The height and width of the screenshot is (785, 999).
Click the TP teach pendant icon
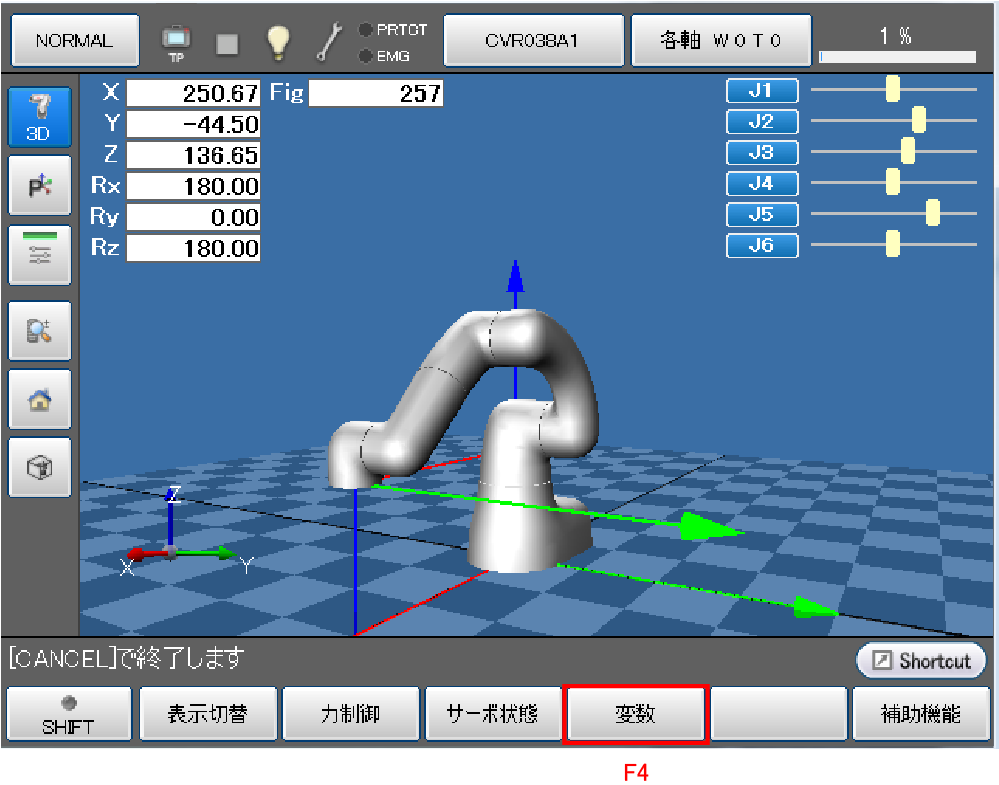click(x=175, y=41)
